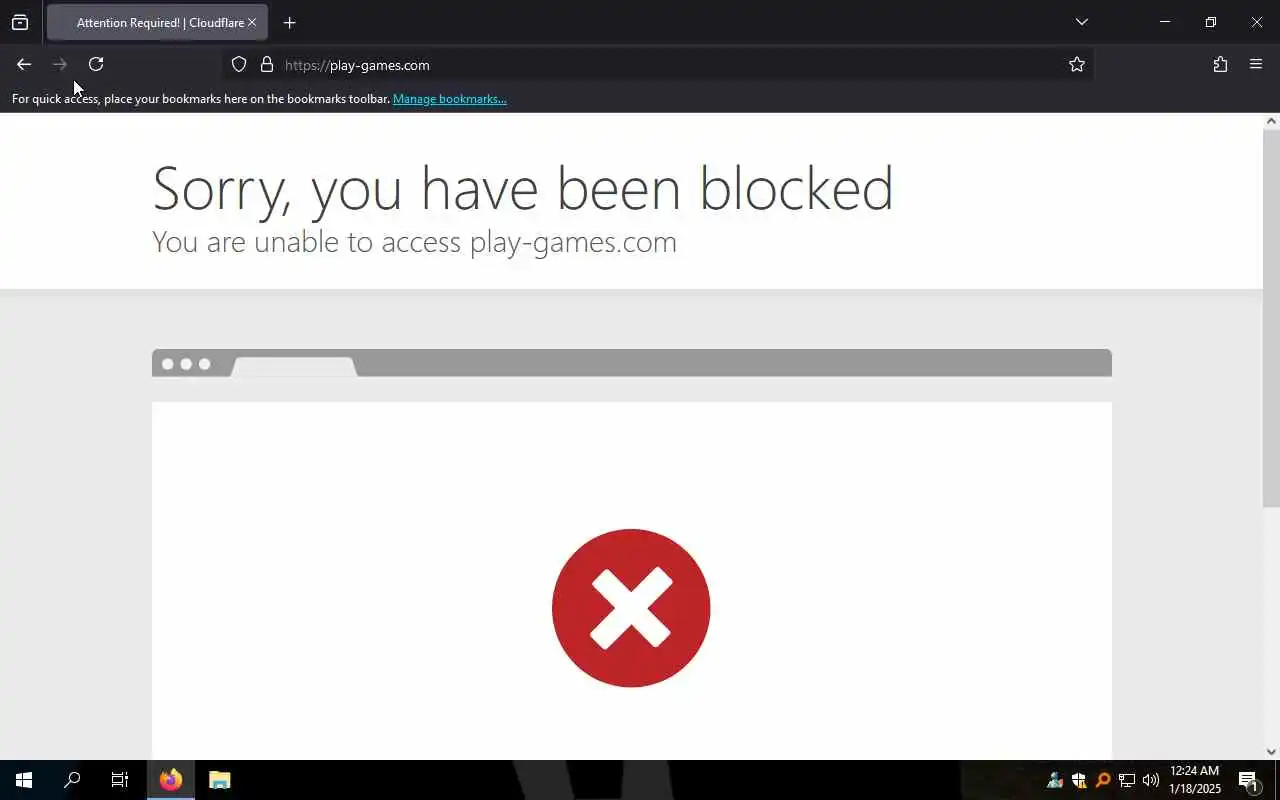This screenshot has width=1280, height=800.
Task: Open the Extensions puzzle icon
Action: (x=1220, y=64)
